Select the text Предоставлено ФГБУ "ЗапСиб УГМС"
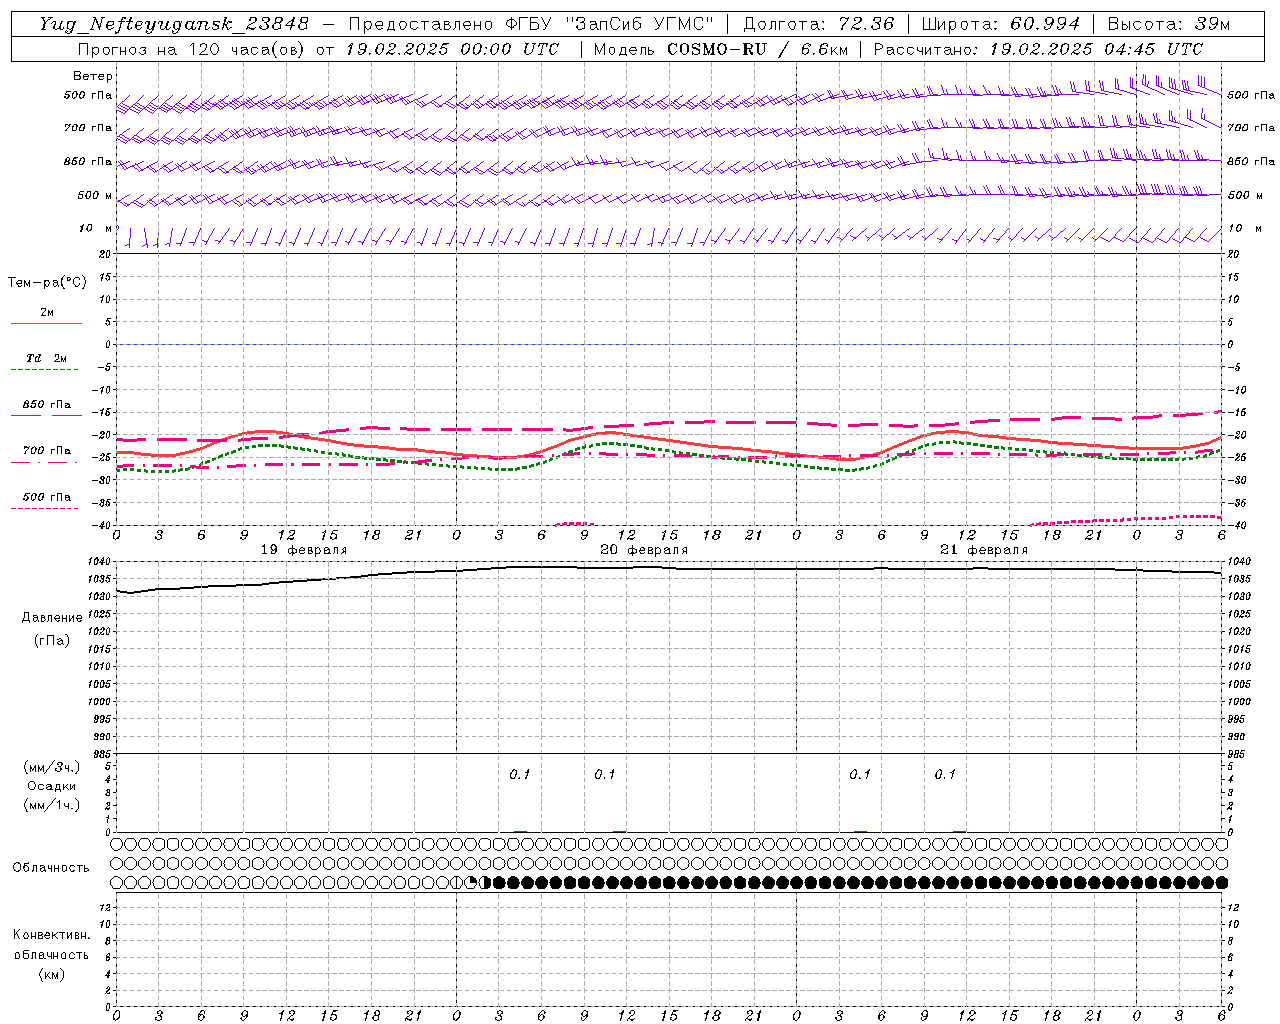Screen dimensions: 1280x1024 pos(531,24)
